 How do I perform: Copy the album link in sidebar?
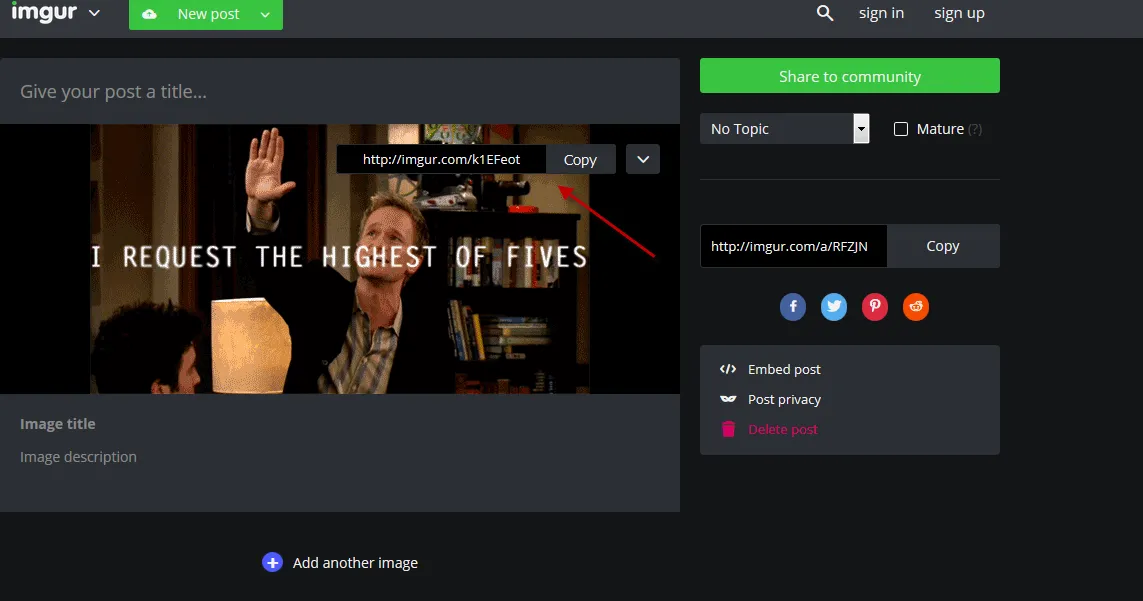[943, 246]
